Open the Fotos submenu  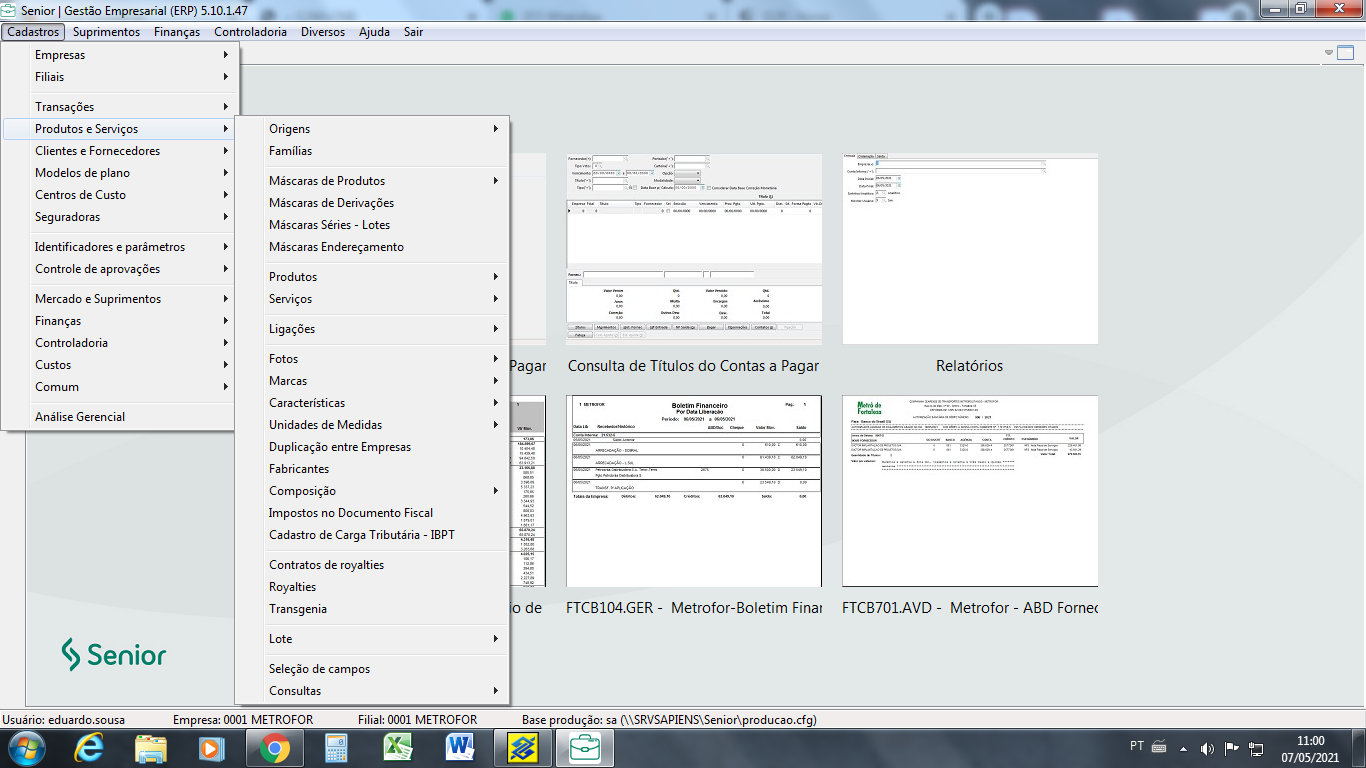372,359
